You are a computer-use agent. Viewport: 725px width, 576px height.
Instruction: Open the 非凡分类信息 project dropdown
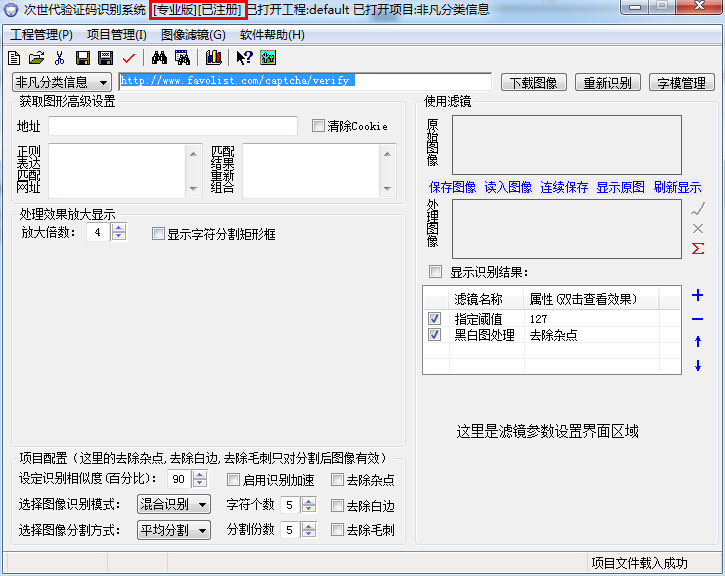[61, 83]
